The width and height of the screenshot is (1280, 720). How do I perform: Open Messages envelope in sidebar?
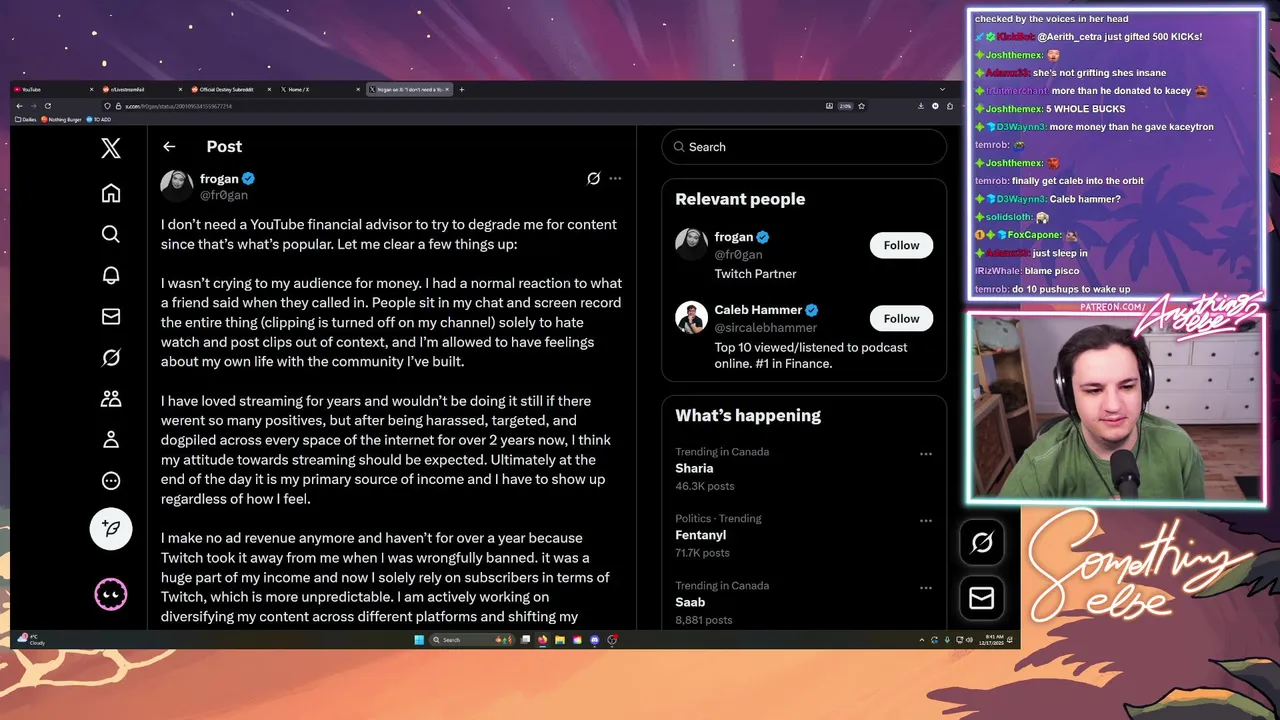(x=111, y=316)
